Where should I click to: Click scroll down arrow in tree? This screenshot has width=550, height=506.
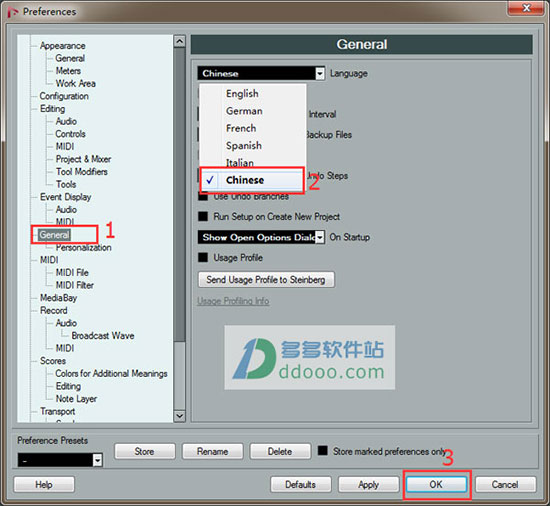(179, 416)
